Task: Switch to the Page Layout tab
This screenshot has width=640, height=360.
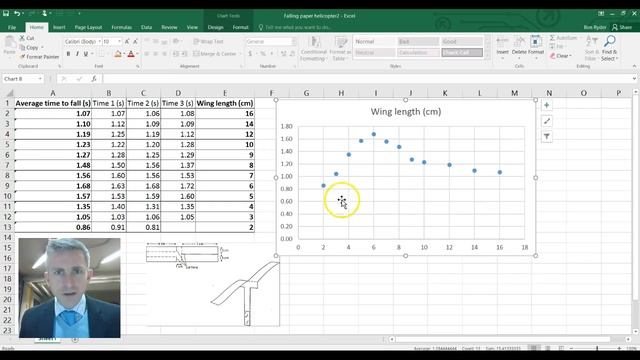Action: [x=88, y=27]
